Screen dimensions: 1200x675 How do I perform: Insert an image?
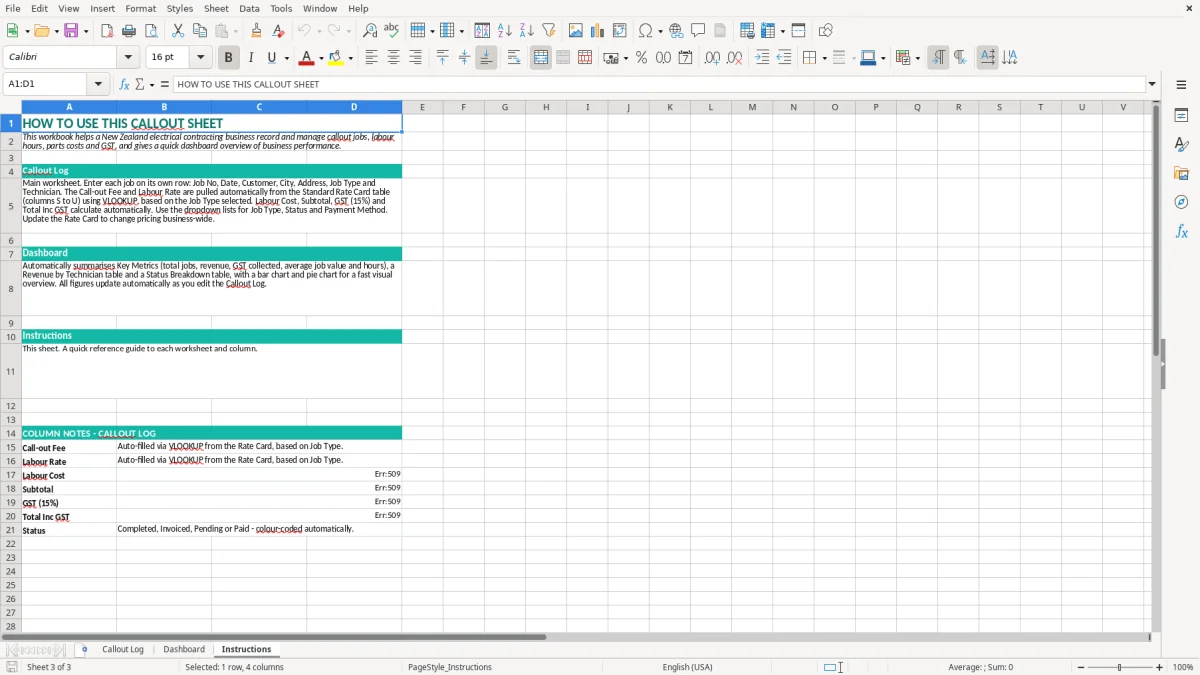576,31
